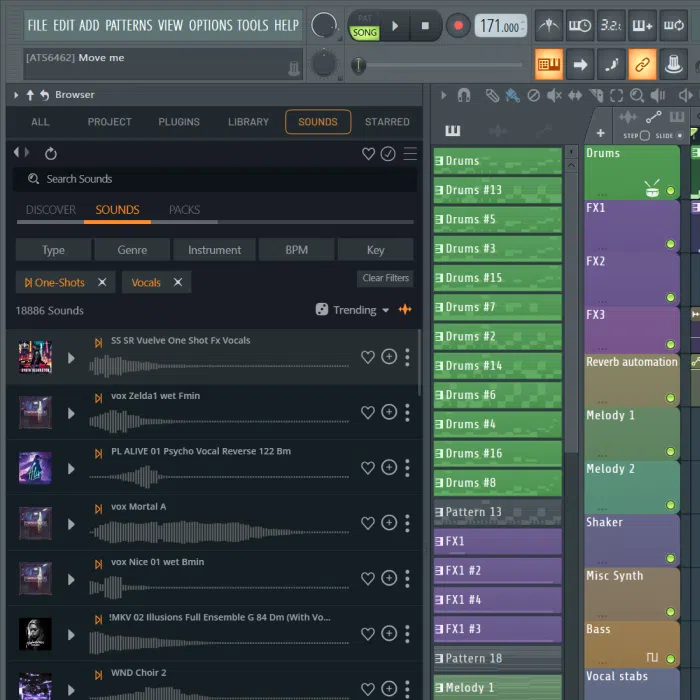The width and height of the screenshot is (700, 700).
Task: Select the playlist paint brush tool
Action: tap(512, 95)
